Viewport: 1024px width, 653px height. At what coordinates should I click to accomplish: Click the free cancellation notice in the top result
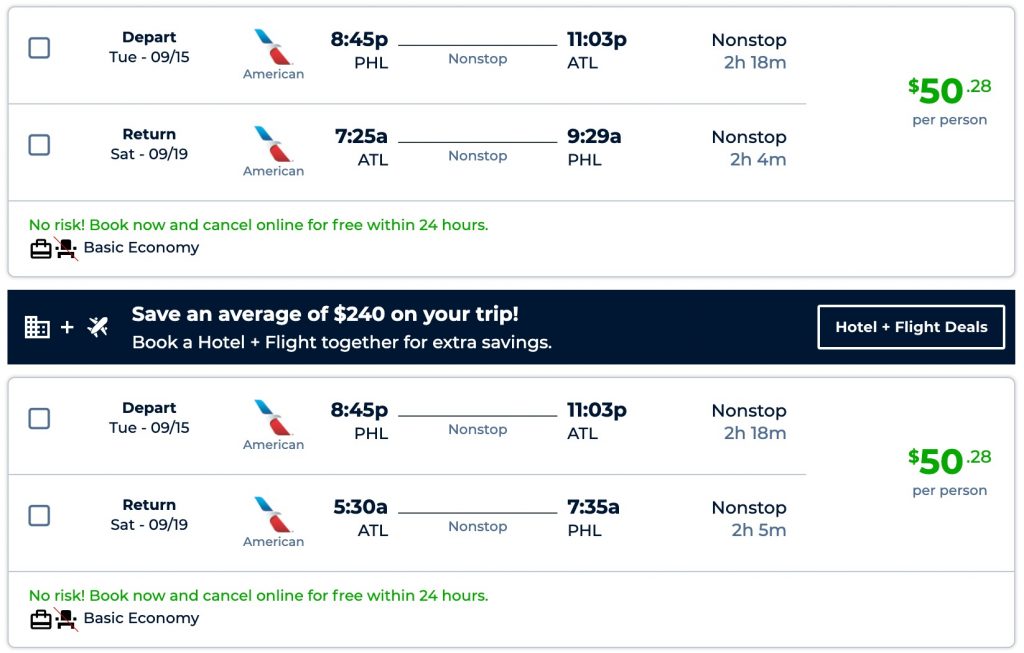click(x=258, y=225)
